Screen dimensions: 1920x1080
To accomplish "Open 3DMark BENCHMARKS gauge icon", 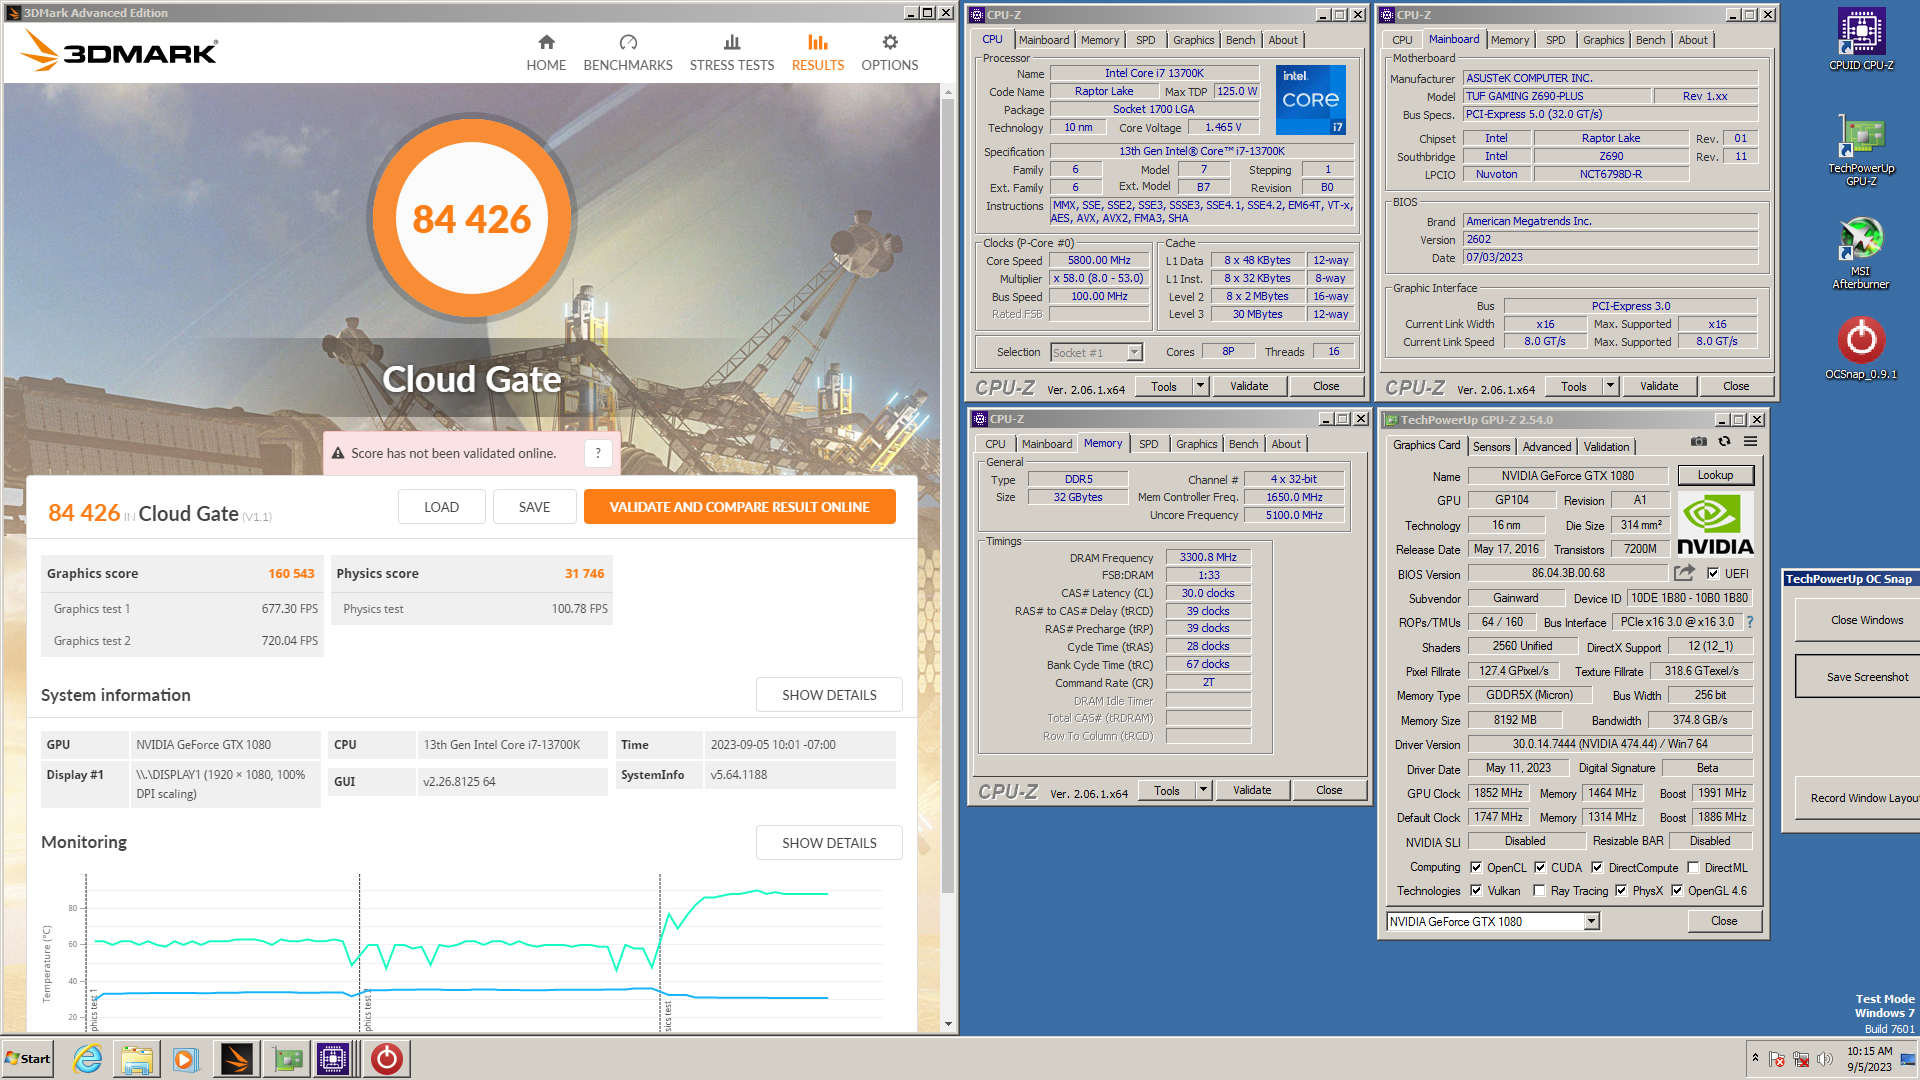I will click(628, 42).
